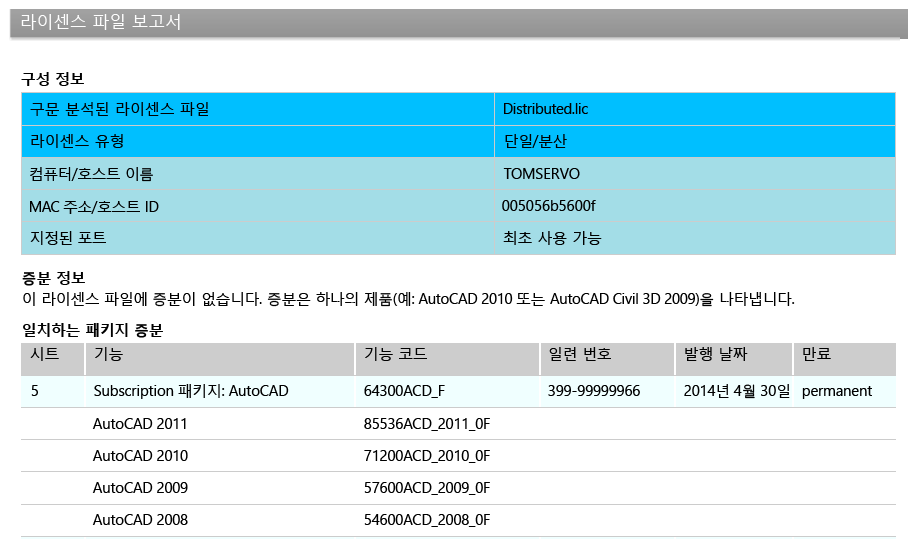Select the code 57600ACD_2009_0F
908x539 pixels.
[427, 487]
